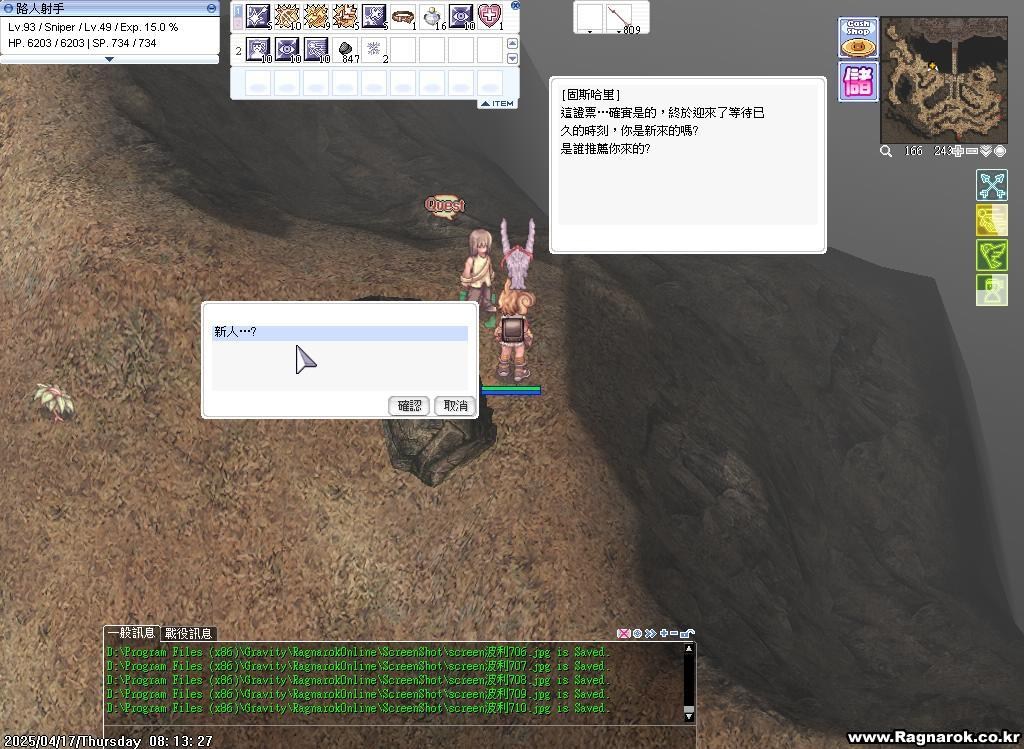This screenshot has height=749, width=1024.
Task: Remove chat tab with minus icon
Action: point(673,633)
